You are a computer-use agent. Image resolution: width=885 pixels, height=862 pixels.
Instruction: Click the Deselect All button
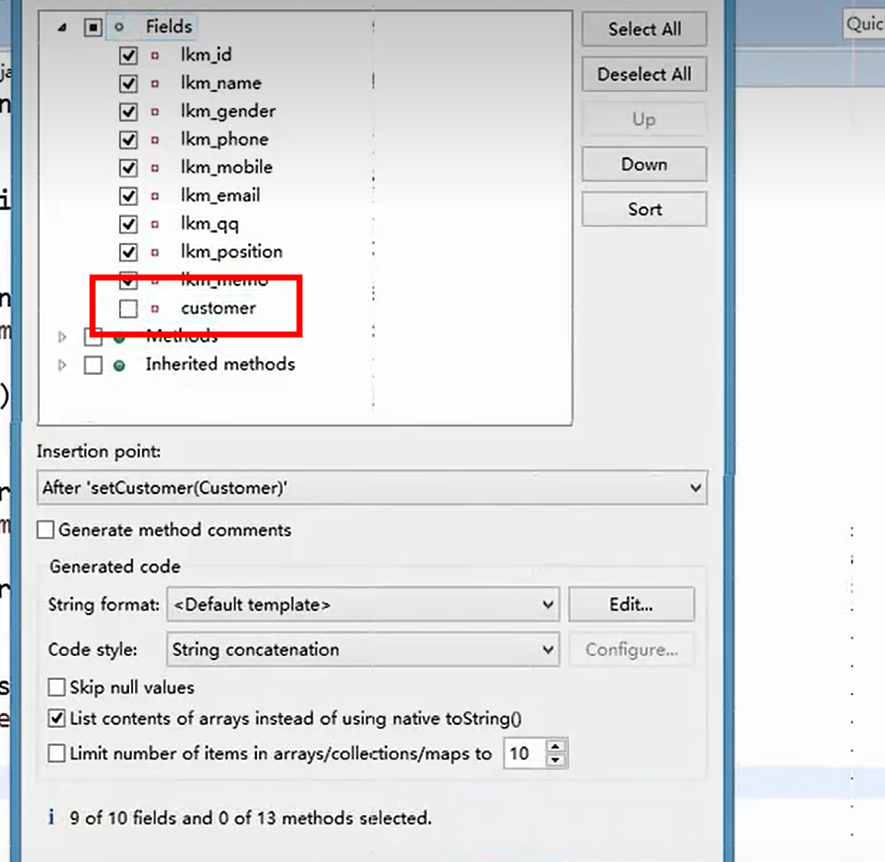point(644,74)
